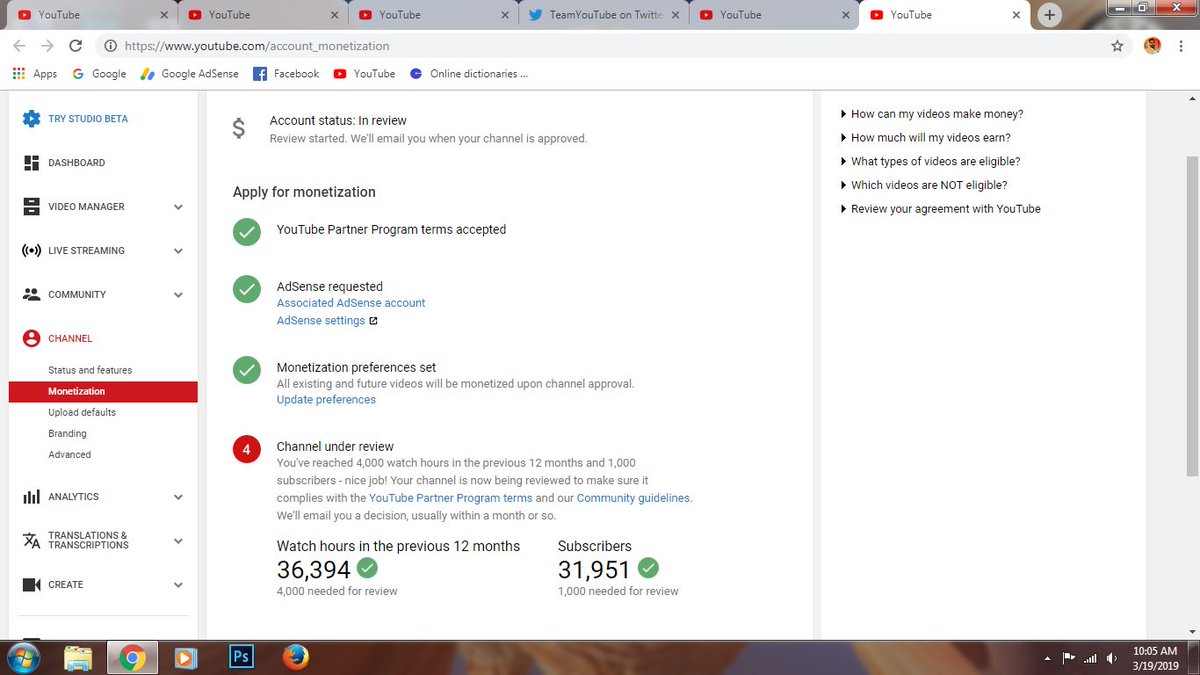Click the address bar URL field

coord(612,46)
